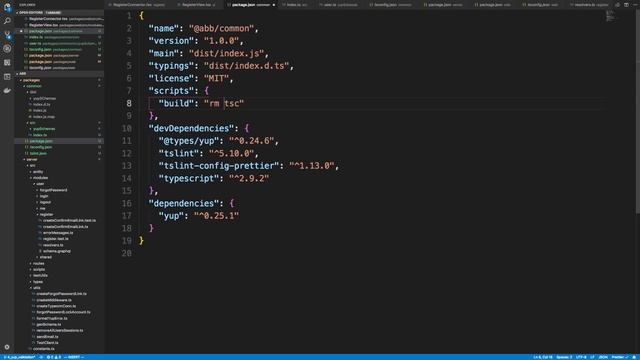The width and height of the screenshot is (640, 360).
Task: Open createMiddleware.ts file
Action: [x=54, y=300]
